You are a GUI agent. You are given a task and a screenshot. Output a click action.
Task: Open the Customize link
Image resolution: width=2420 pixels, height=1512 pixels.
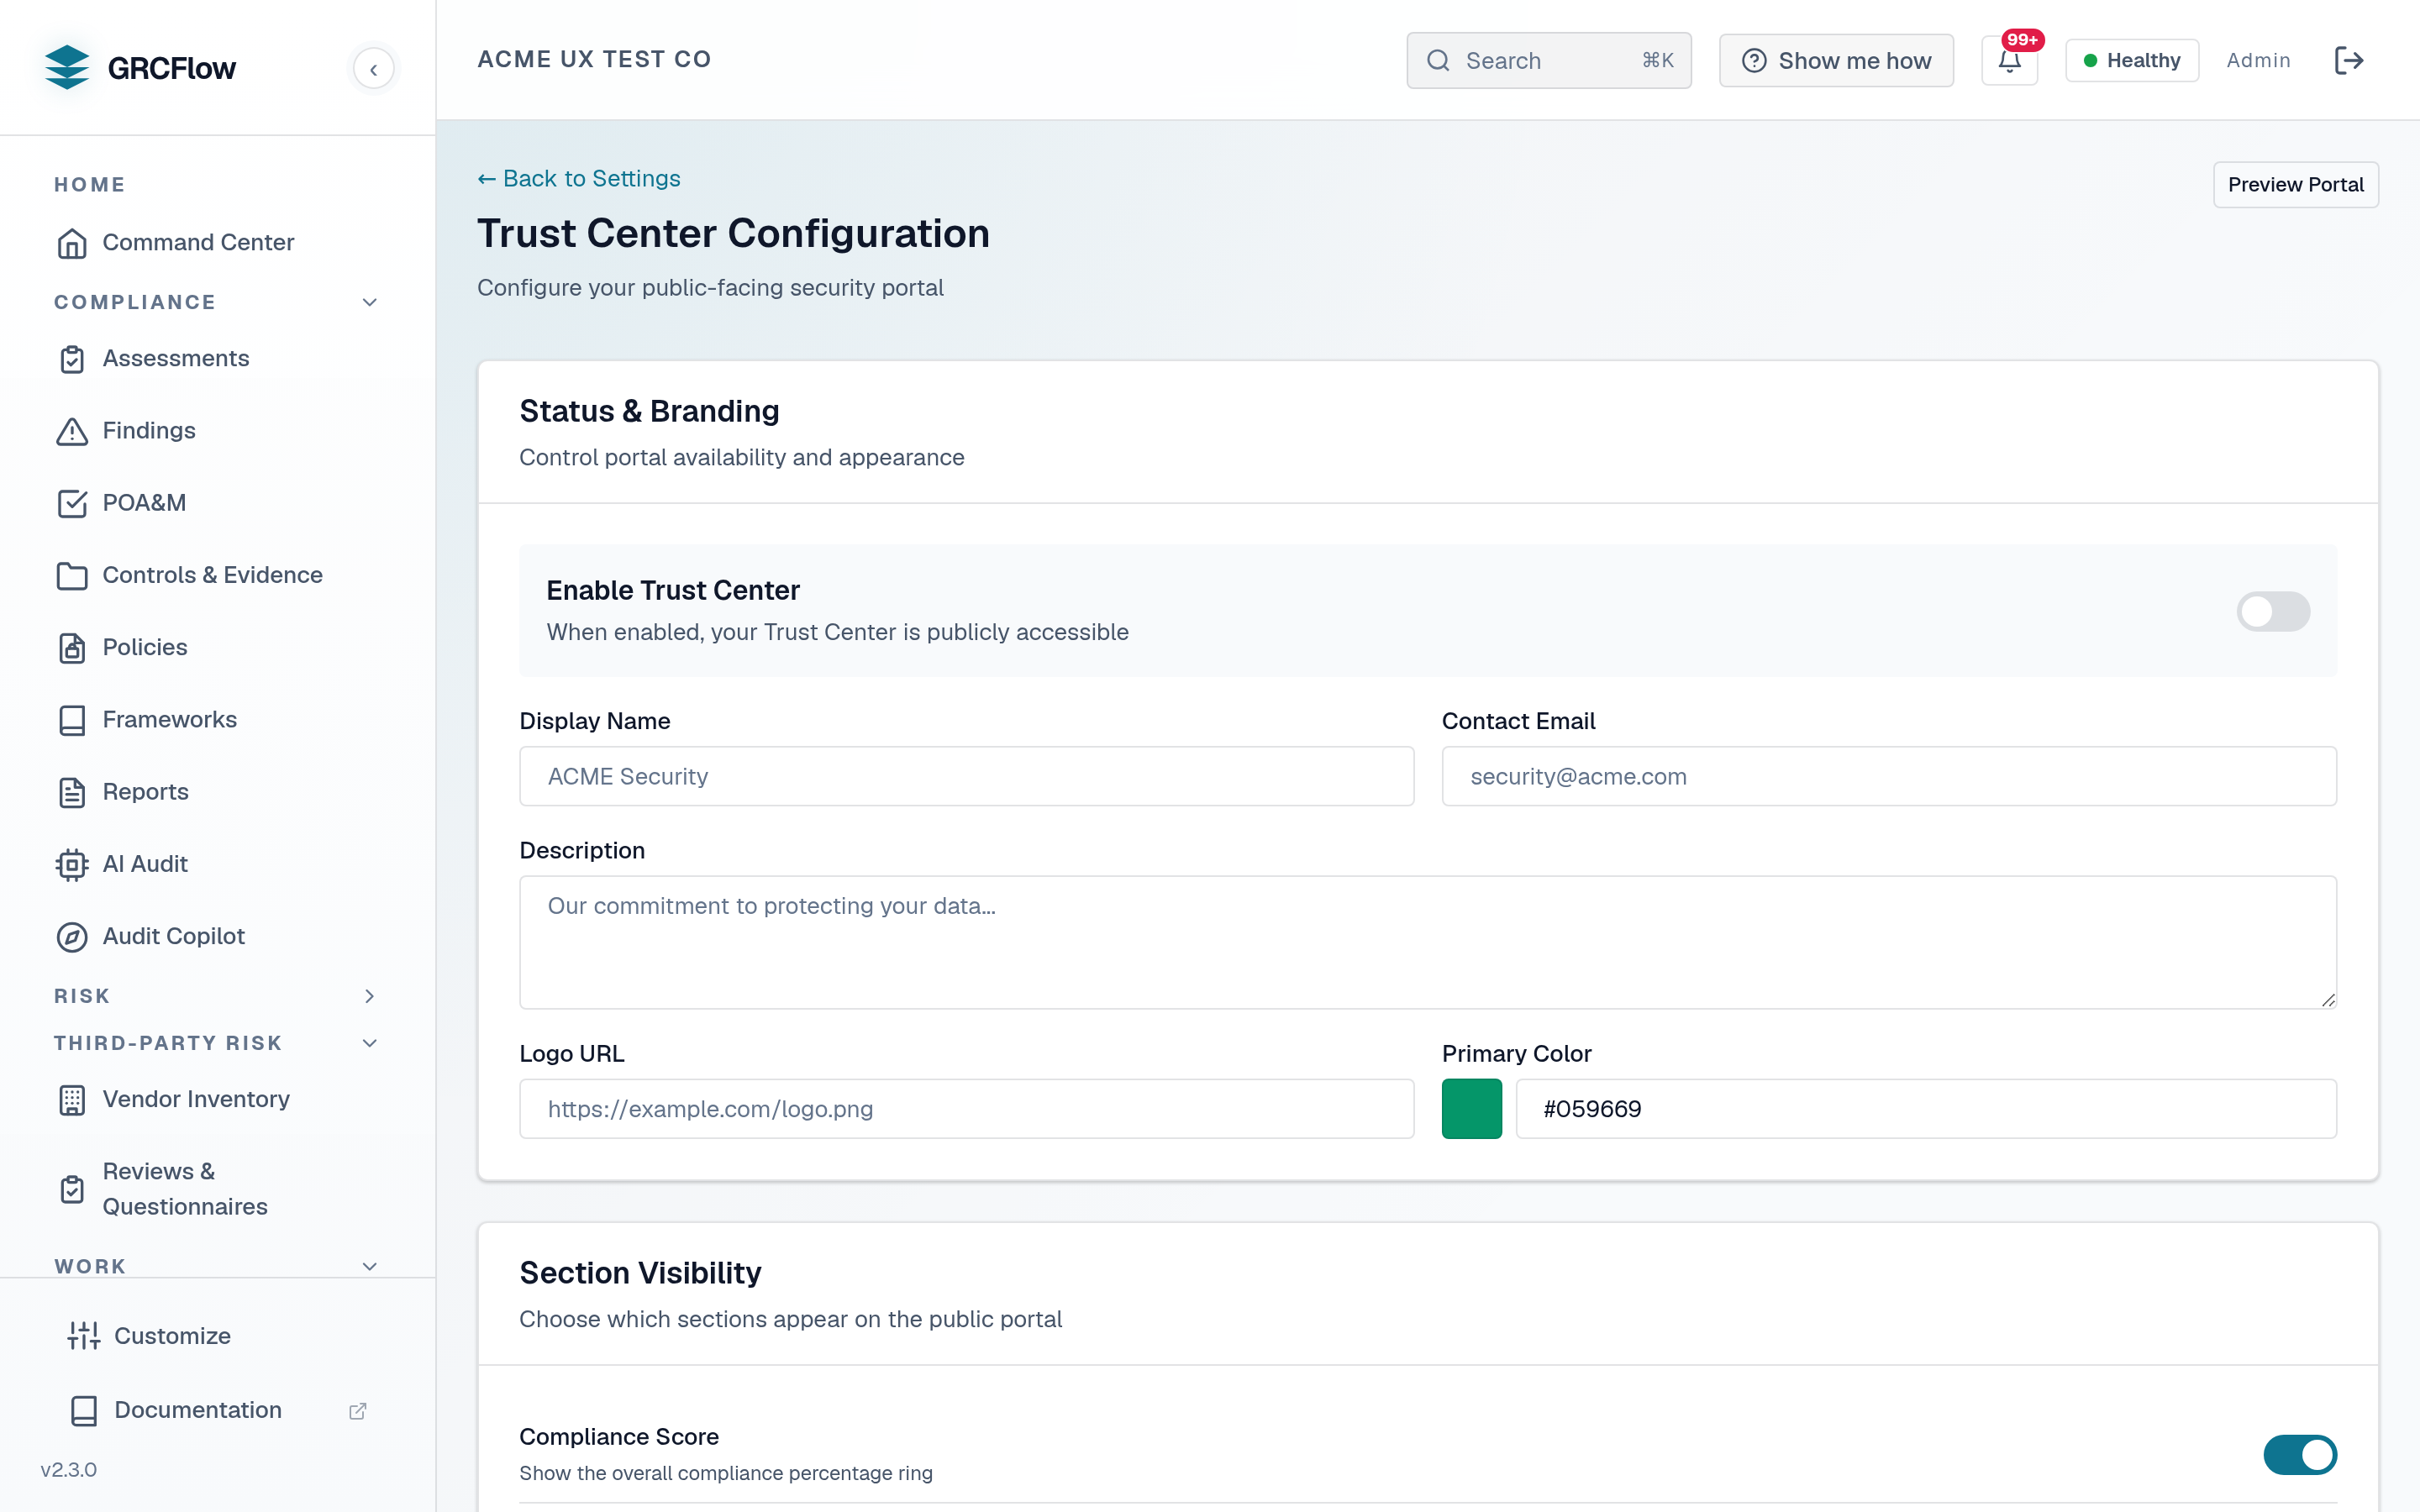[217, 1336]
